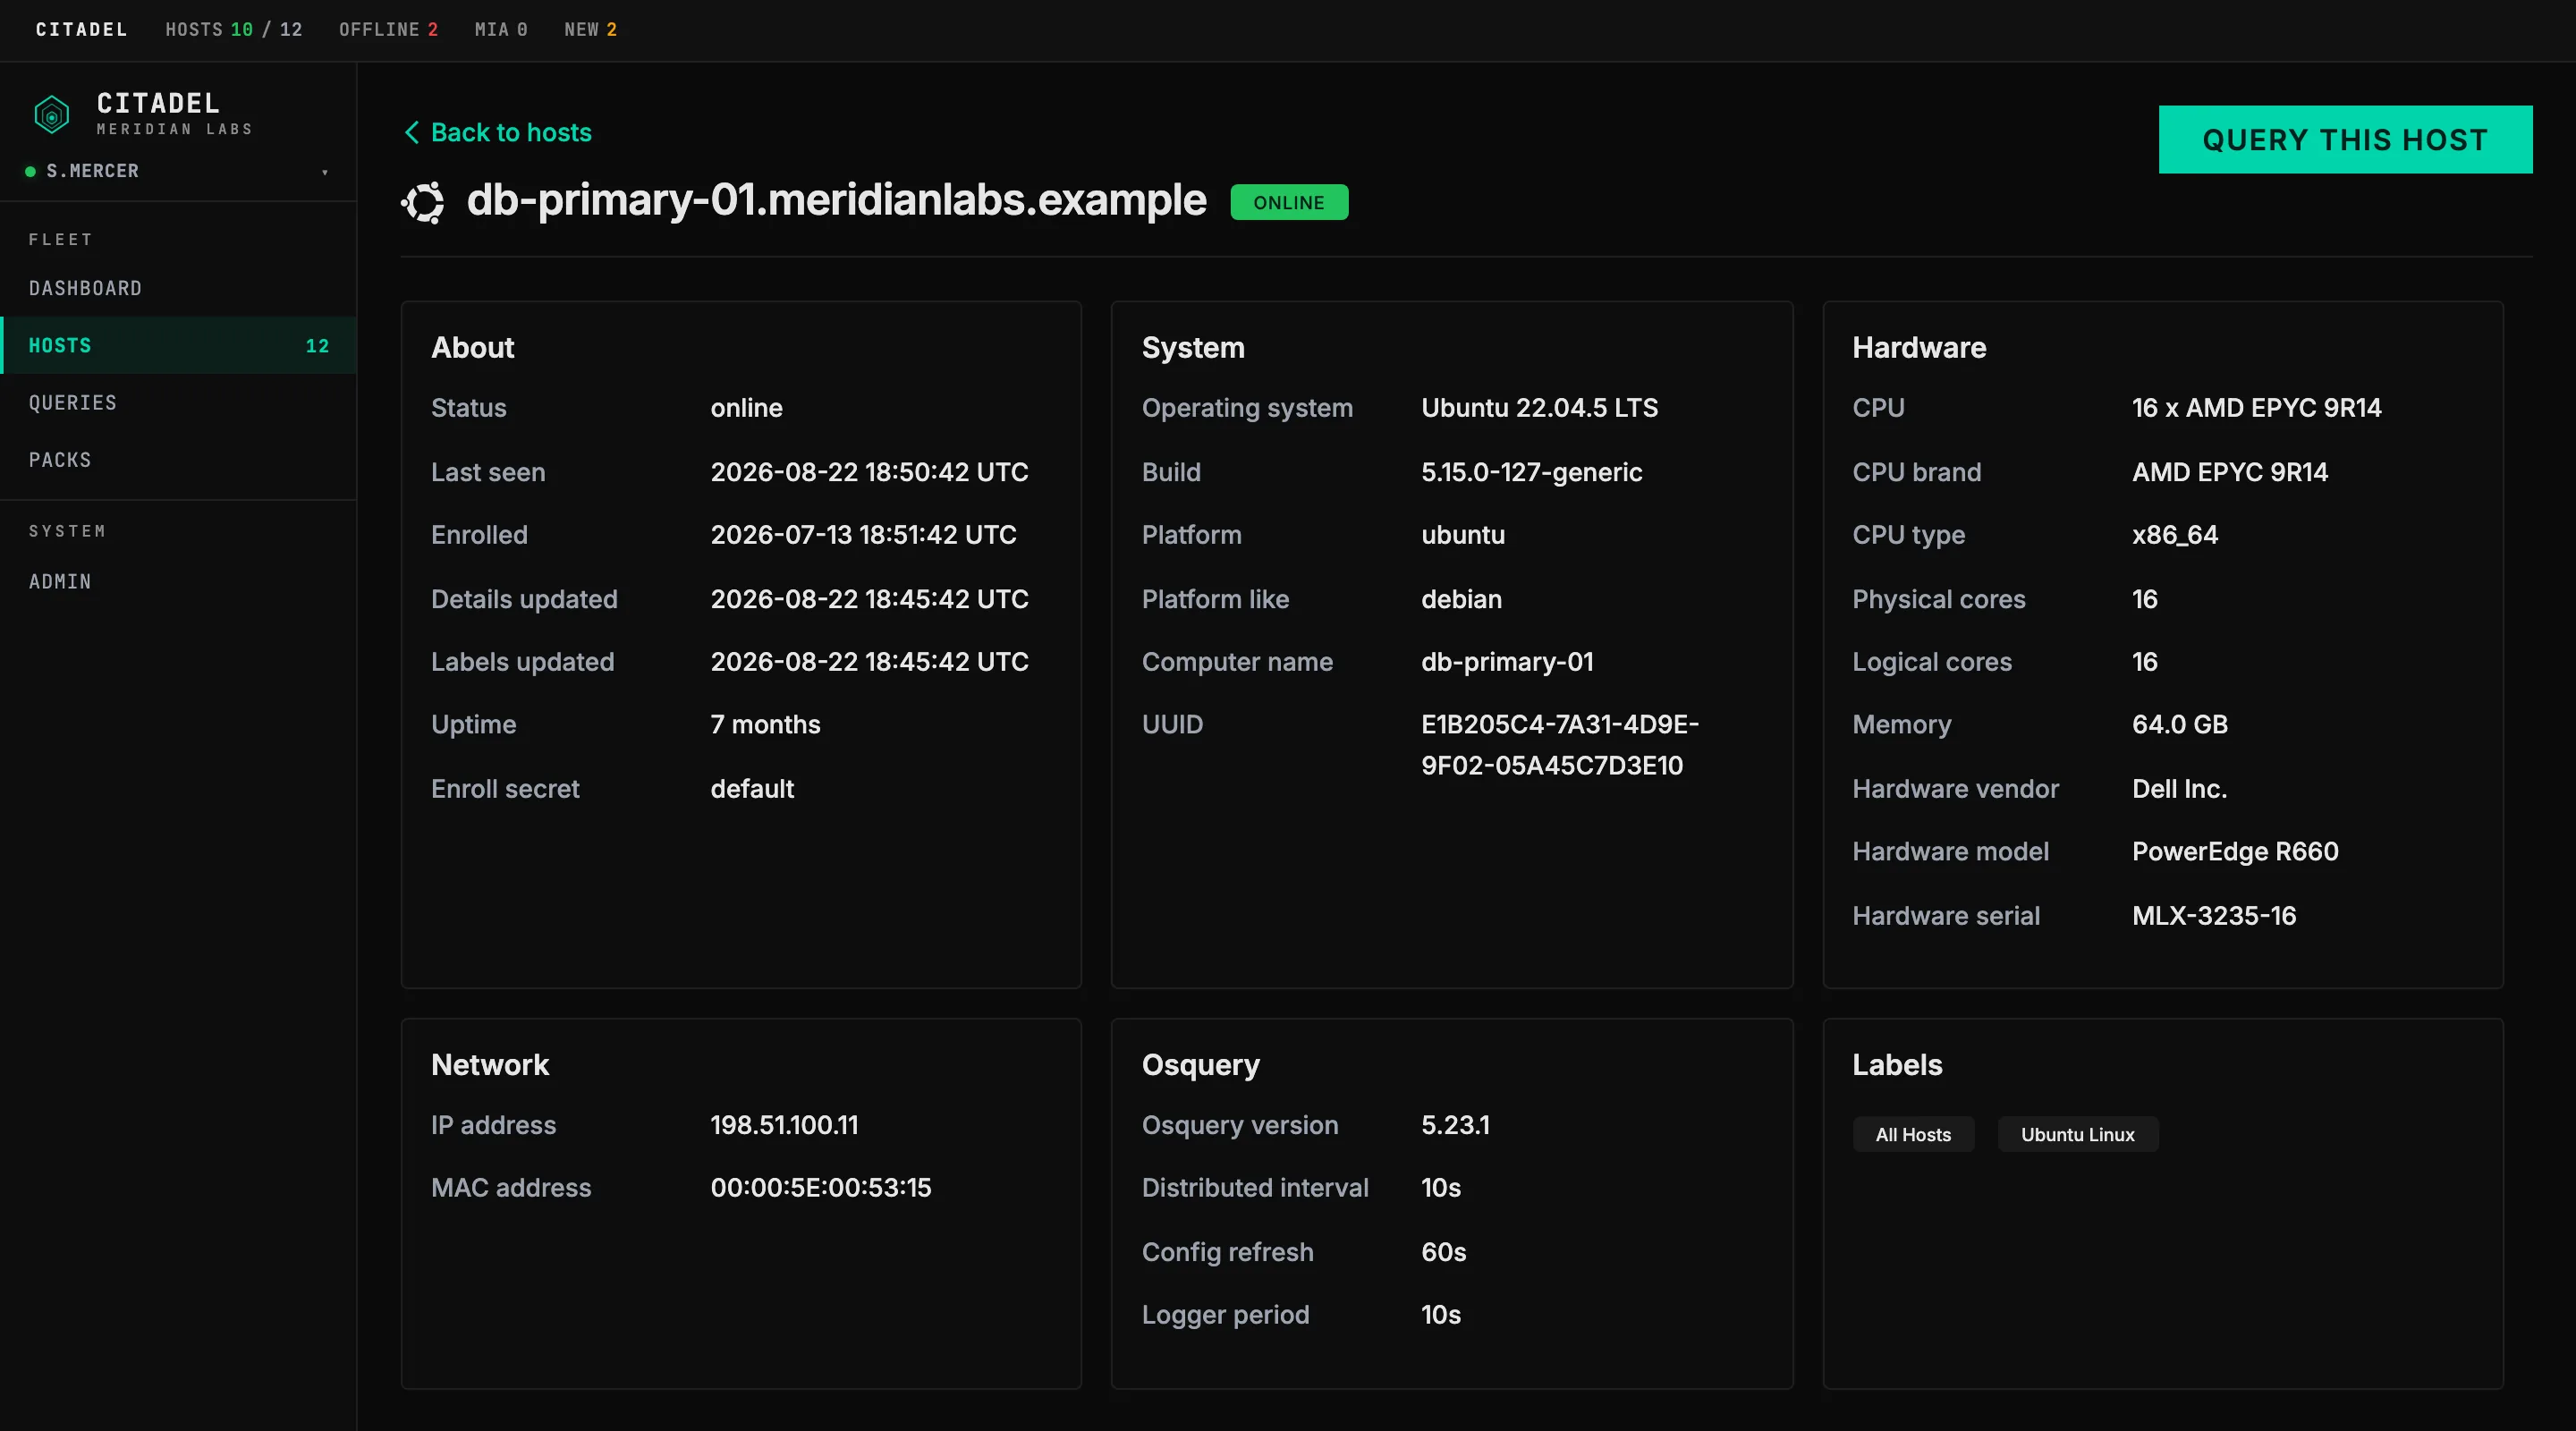This screenshot has width=2576, height=1431.
Task: Click the hostname db-primary-01.meridianlabs.example heading
Action: click(836, 200)
